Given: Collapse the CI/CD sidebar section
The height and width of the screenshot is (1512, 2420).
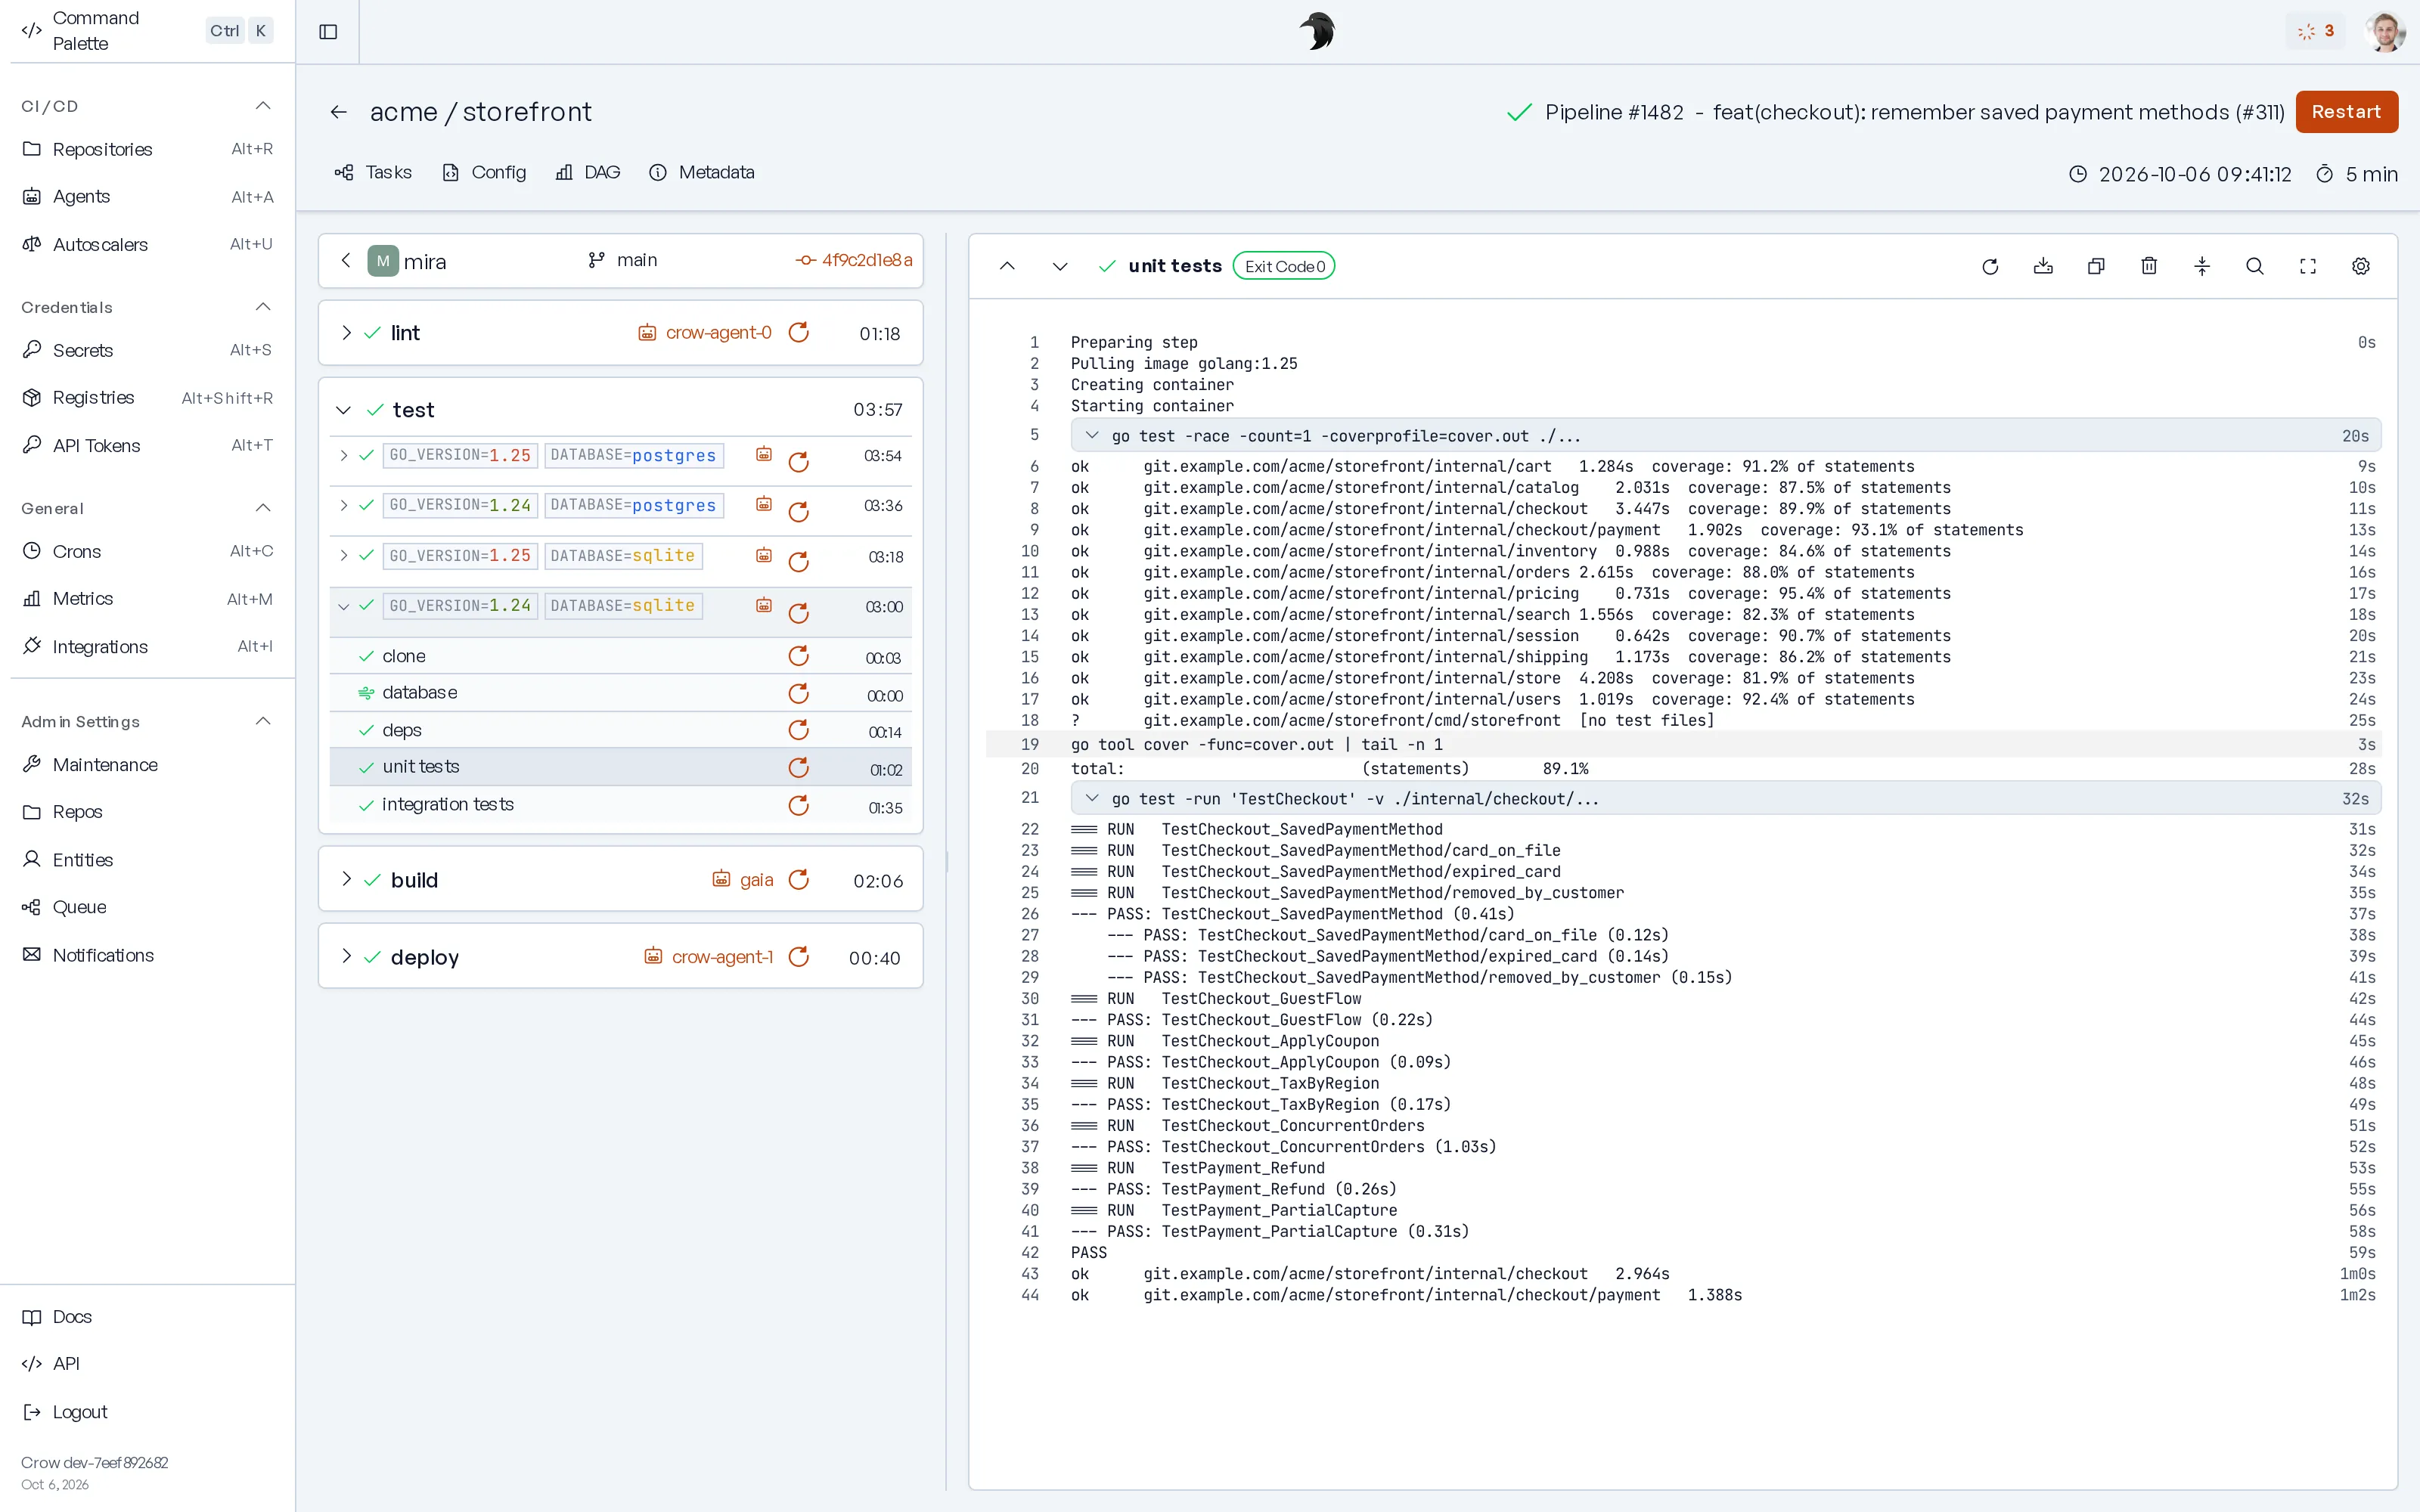Looking at the screenshot, I should coord(263,106).
